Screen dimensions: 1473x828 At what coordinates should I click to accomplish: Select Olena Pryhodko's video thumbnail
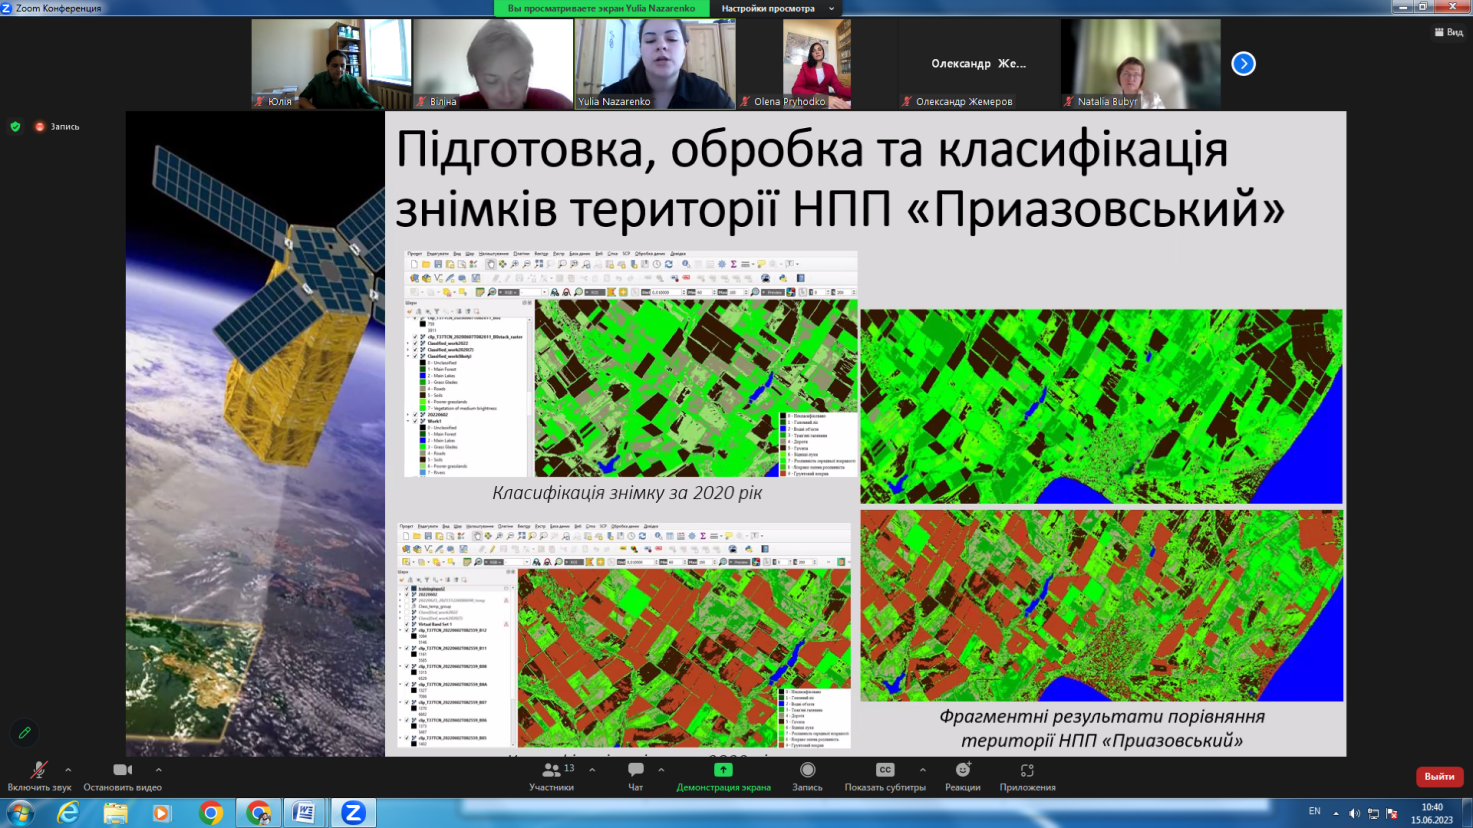coord(817,64)
